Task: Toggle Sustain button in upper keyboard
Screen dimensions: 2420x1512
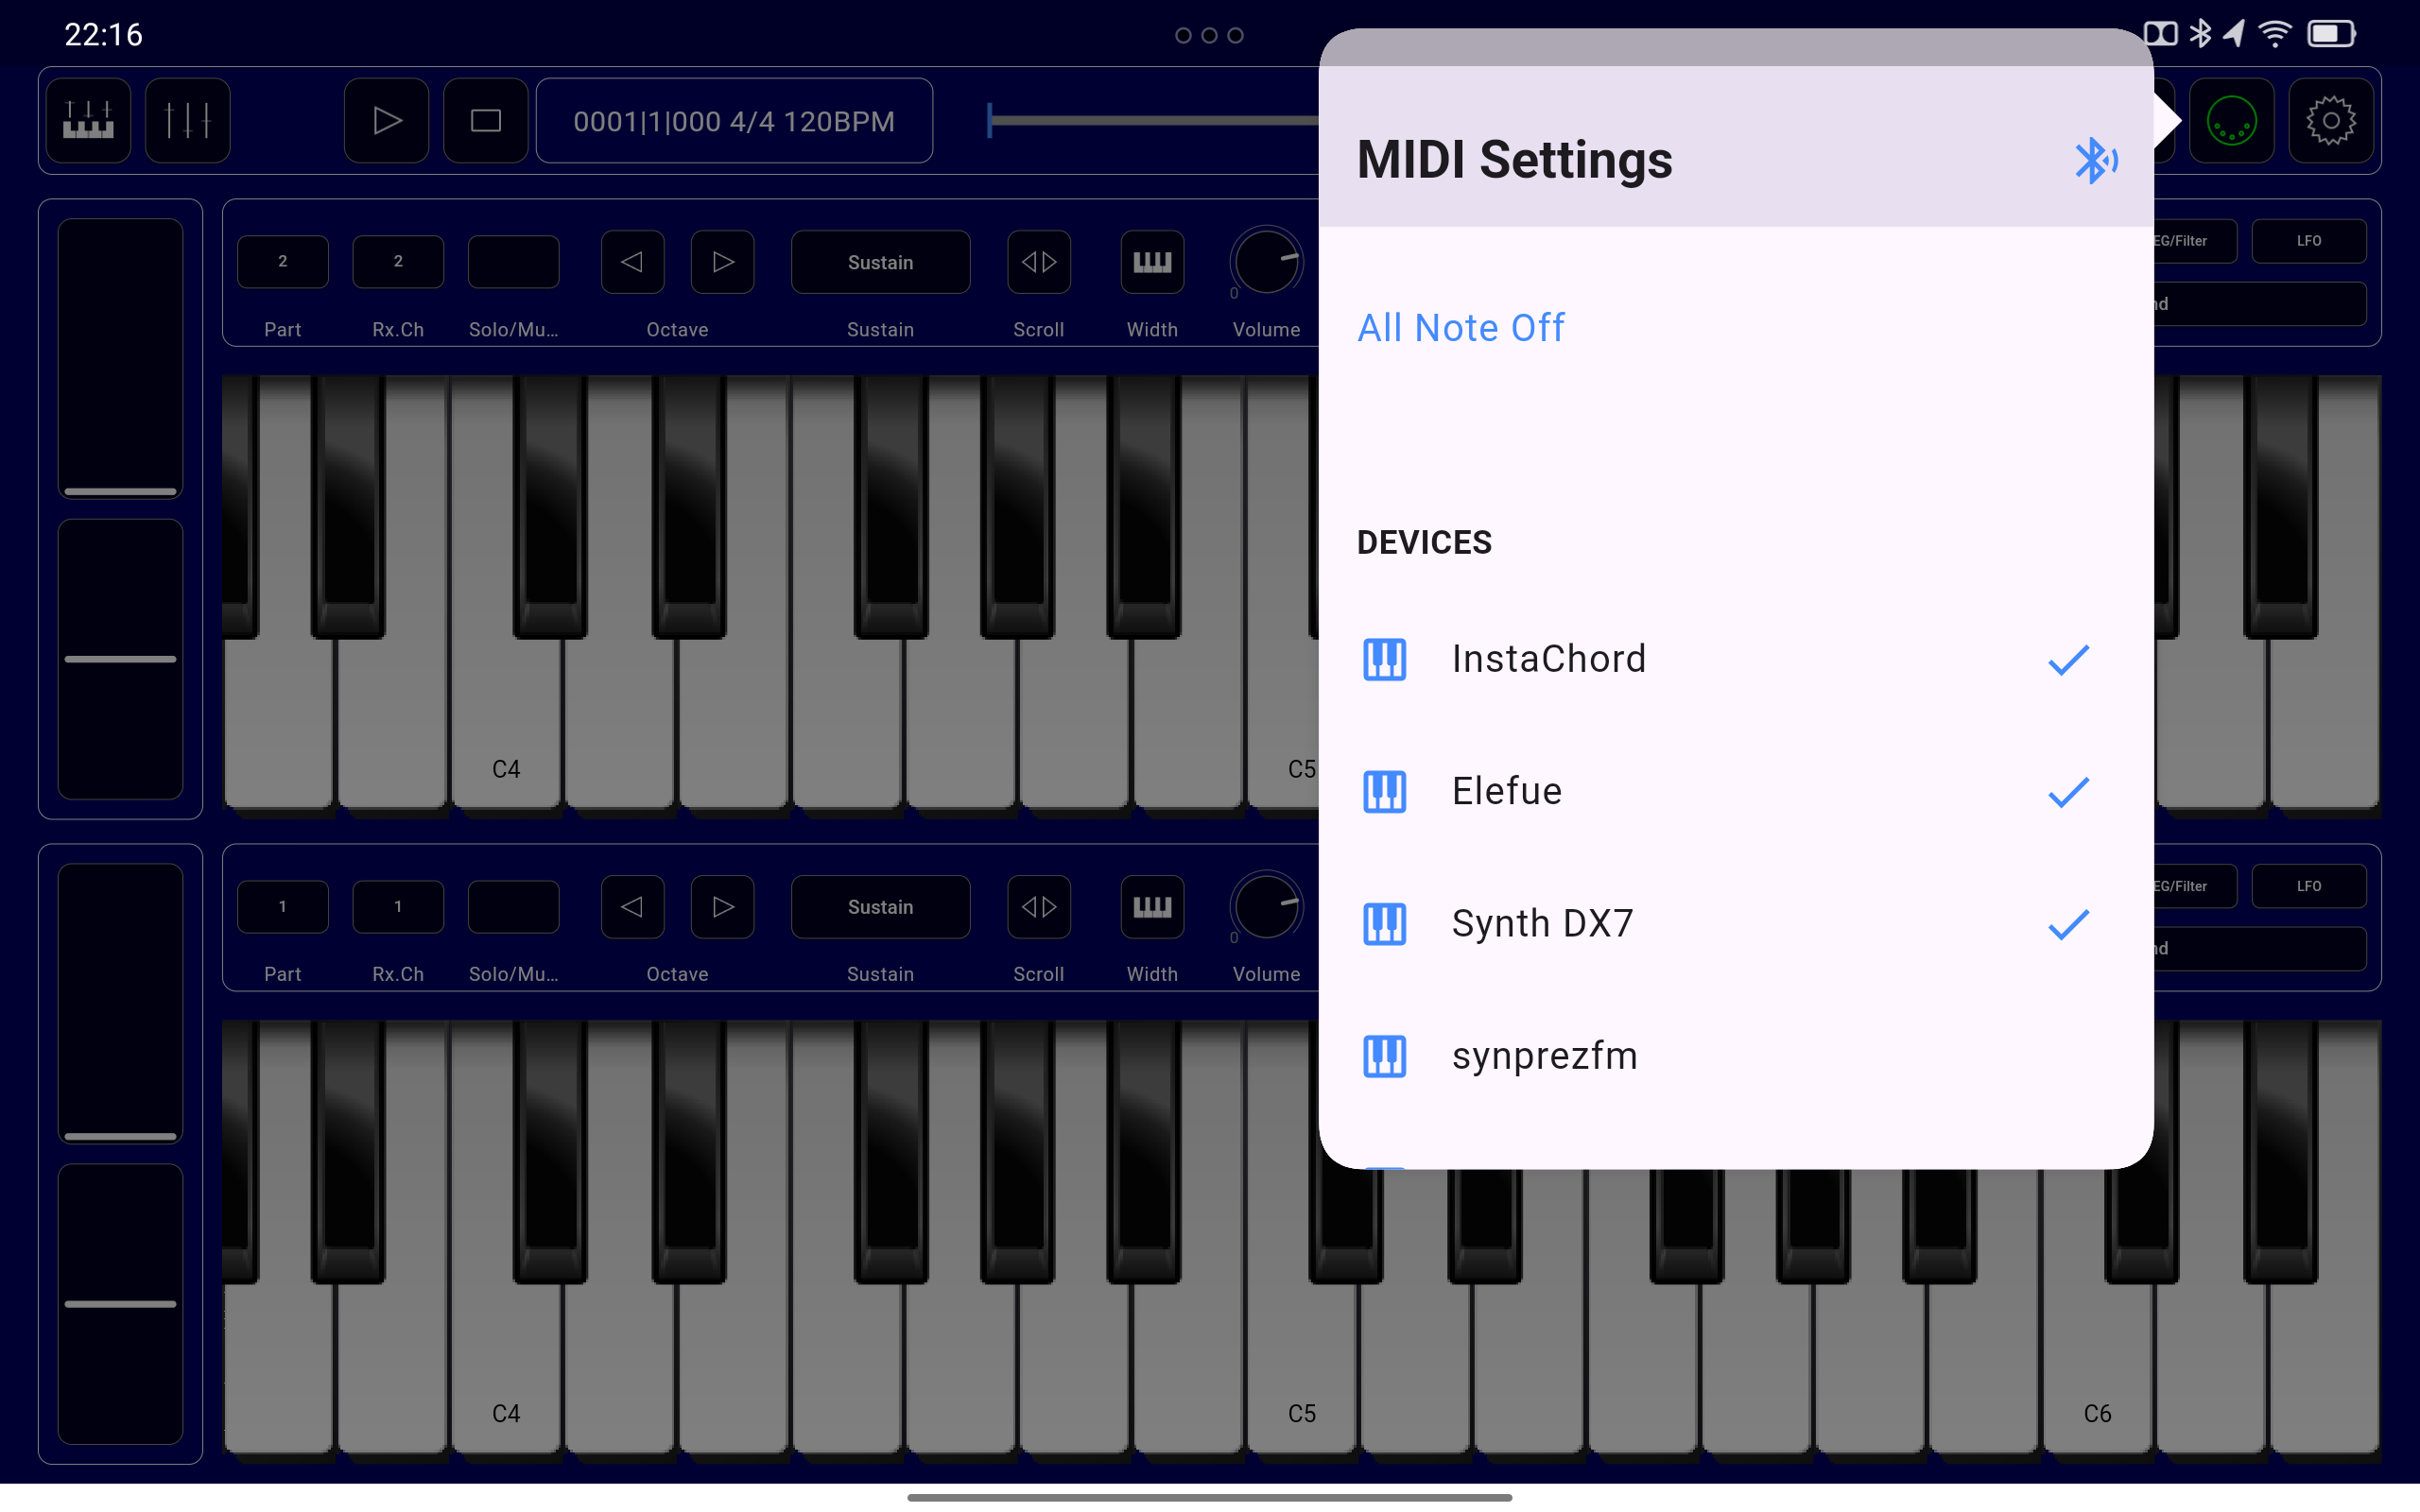Action: coord(880,262)
